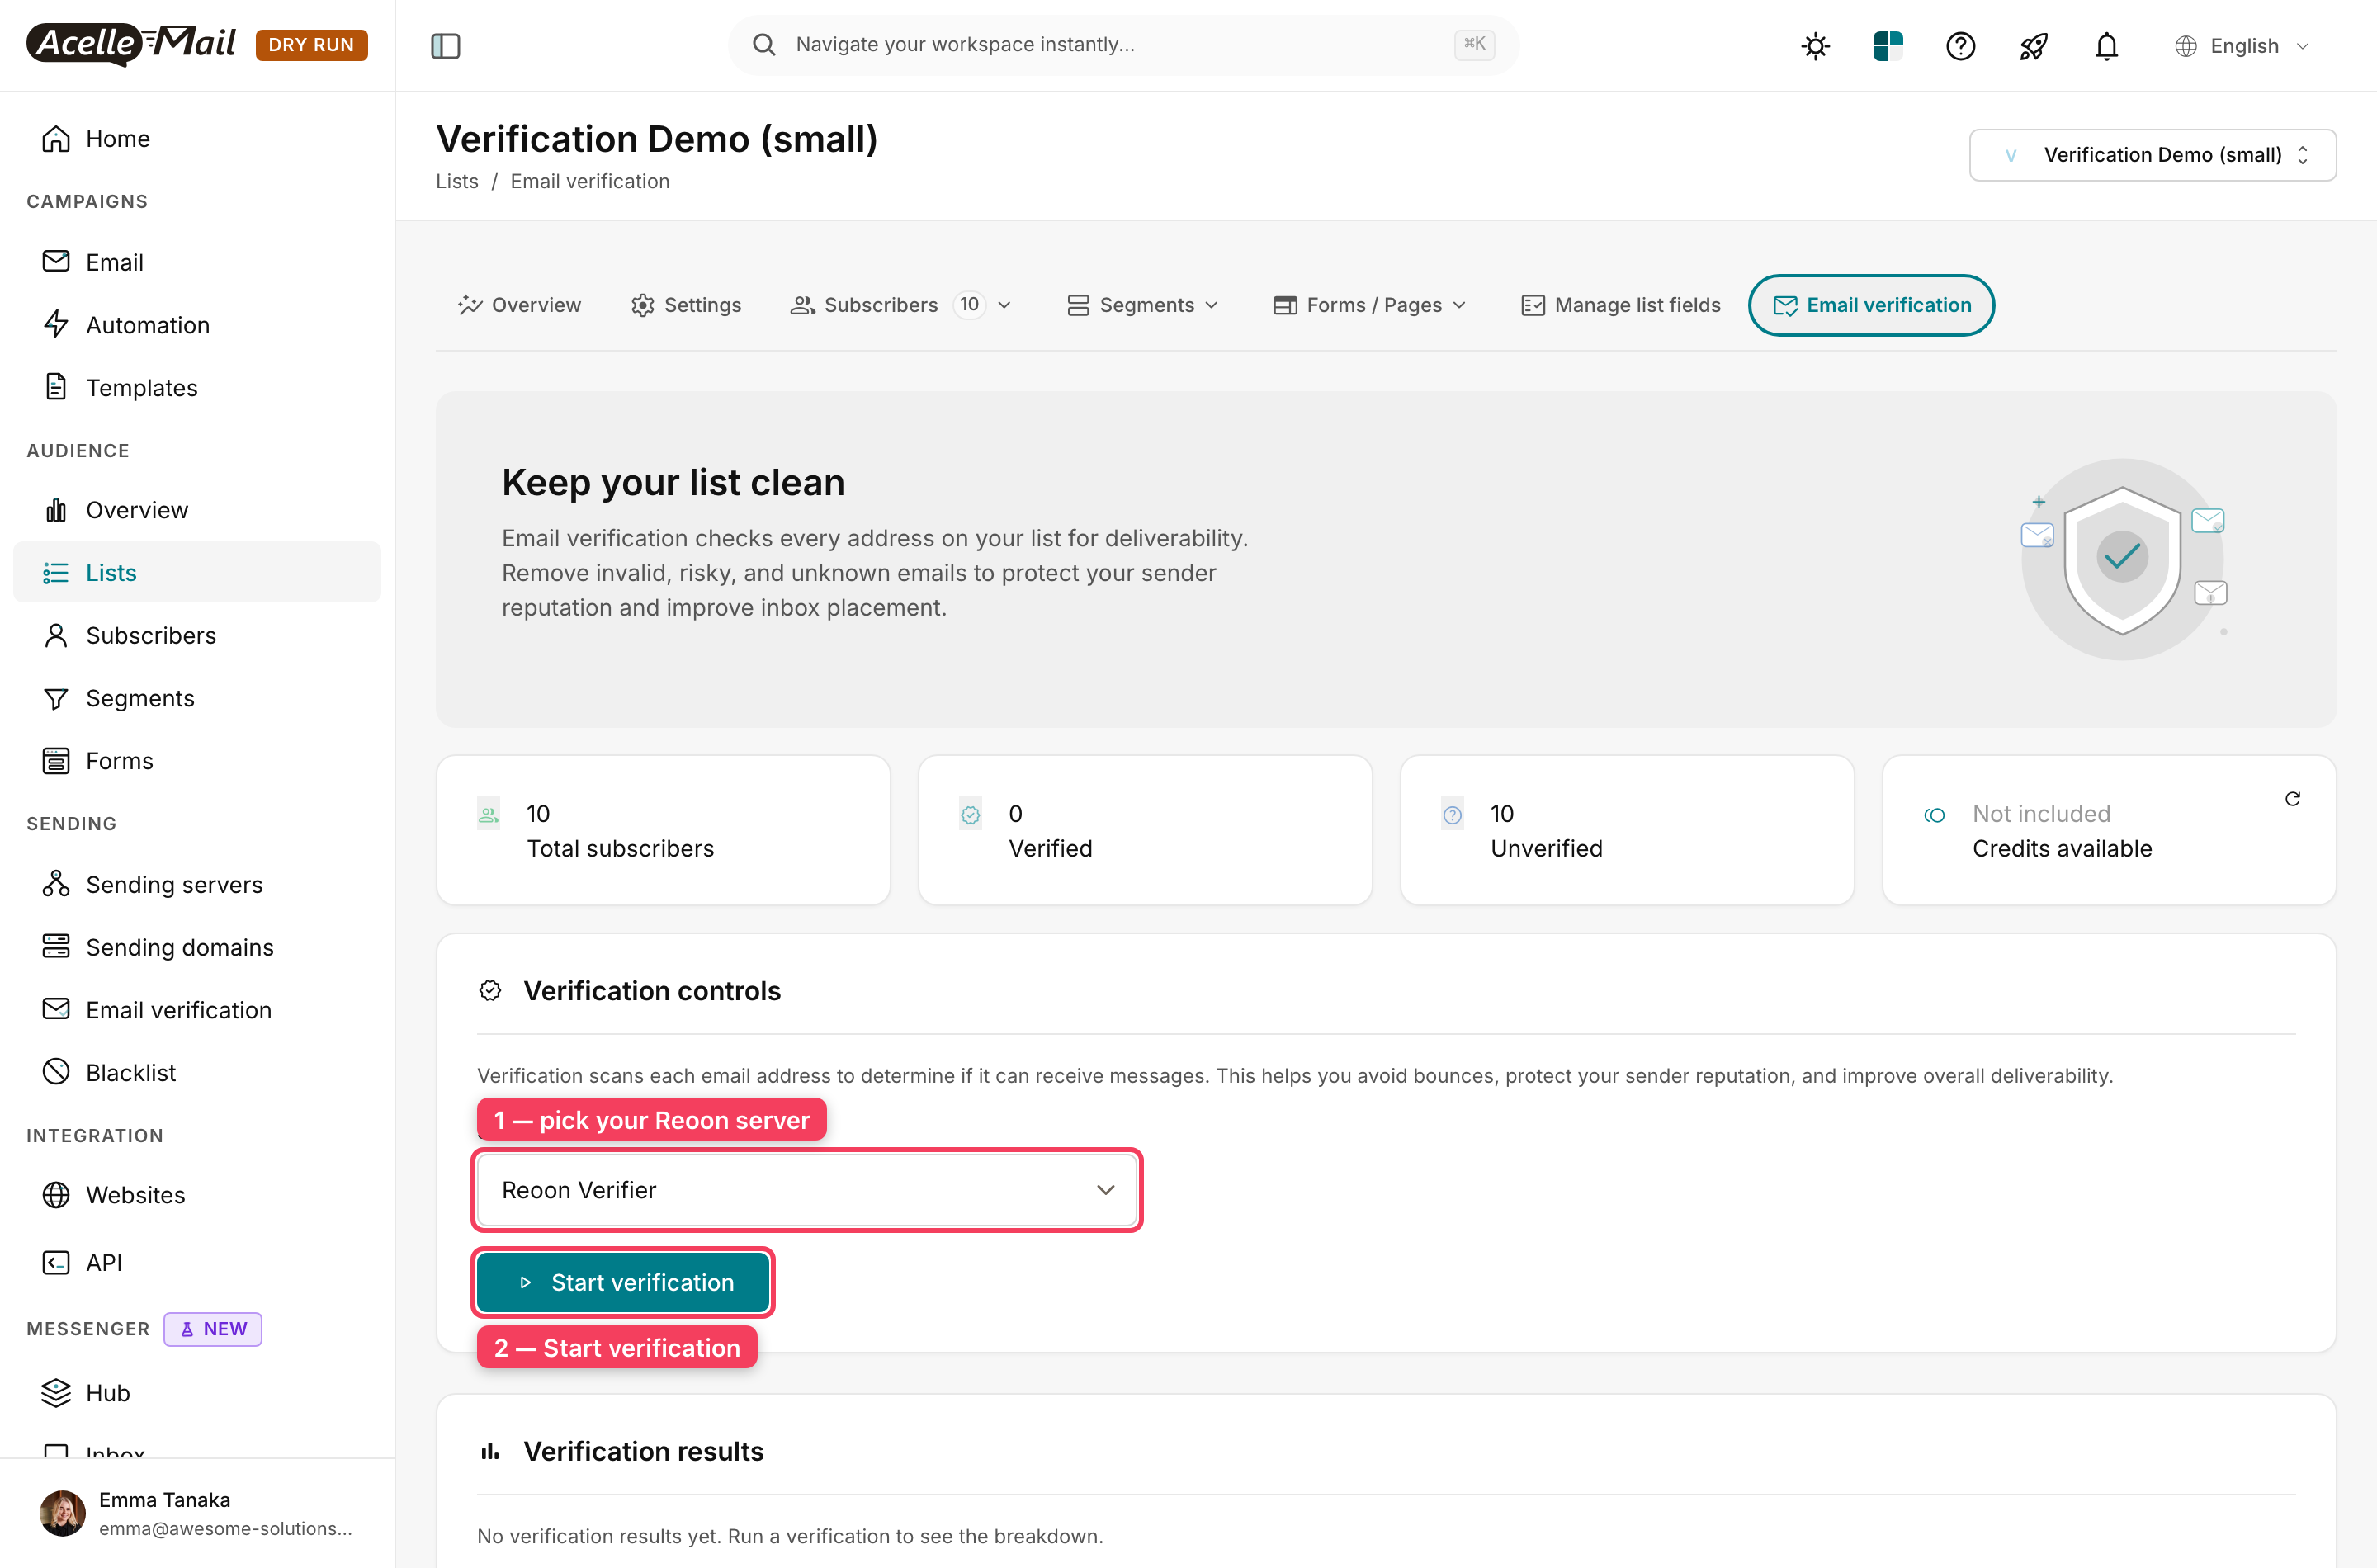Screen dimensions: 2377x1568
Task: Open the list Settings tab
Action: (x=686, y=305)
